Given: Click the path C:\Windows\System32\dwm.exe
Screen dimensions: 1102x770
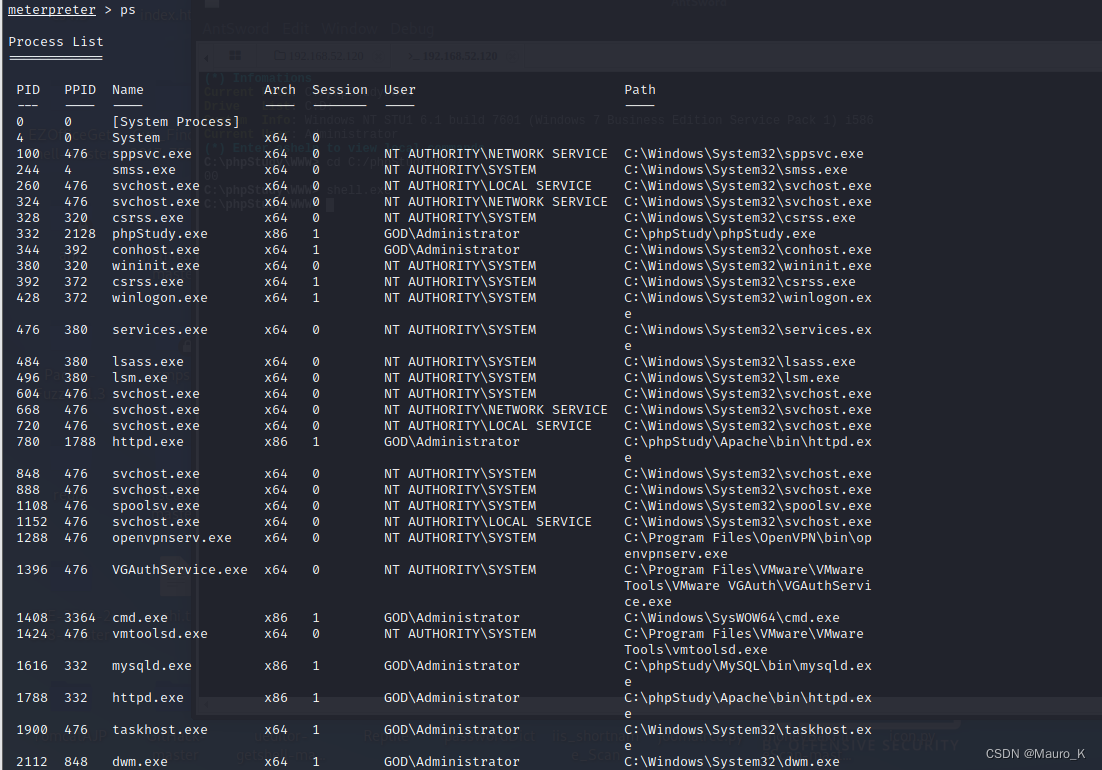Looking at the screenshot, I should 732,762.
